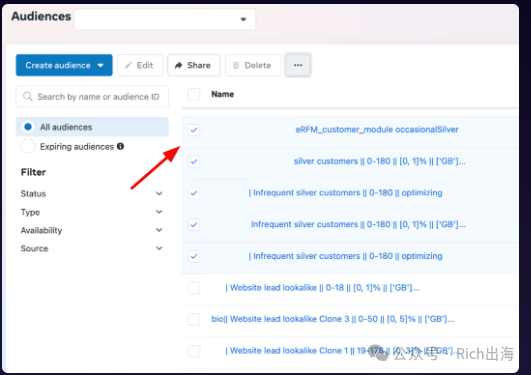Image resolution: width=531 pixels, height=375 pixels.
Task: Open bio Website lead lookalike Clone 3 link
Action: pos(333,319)
